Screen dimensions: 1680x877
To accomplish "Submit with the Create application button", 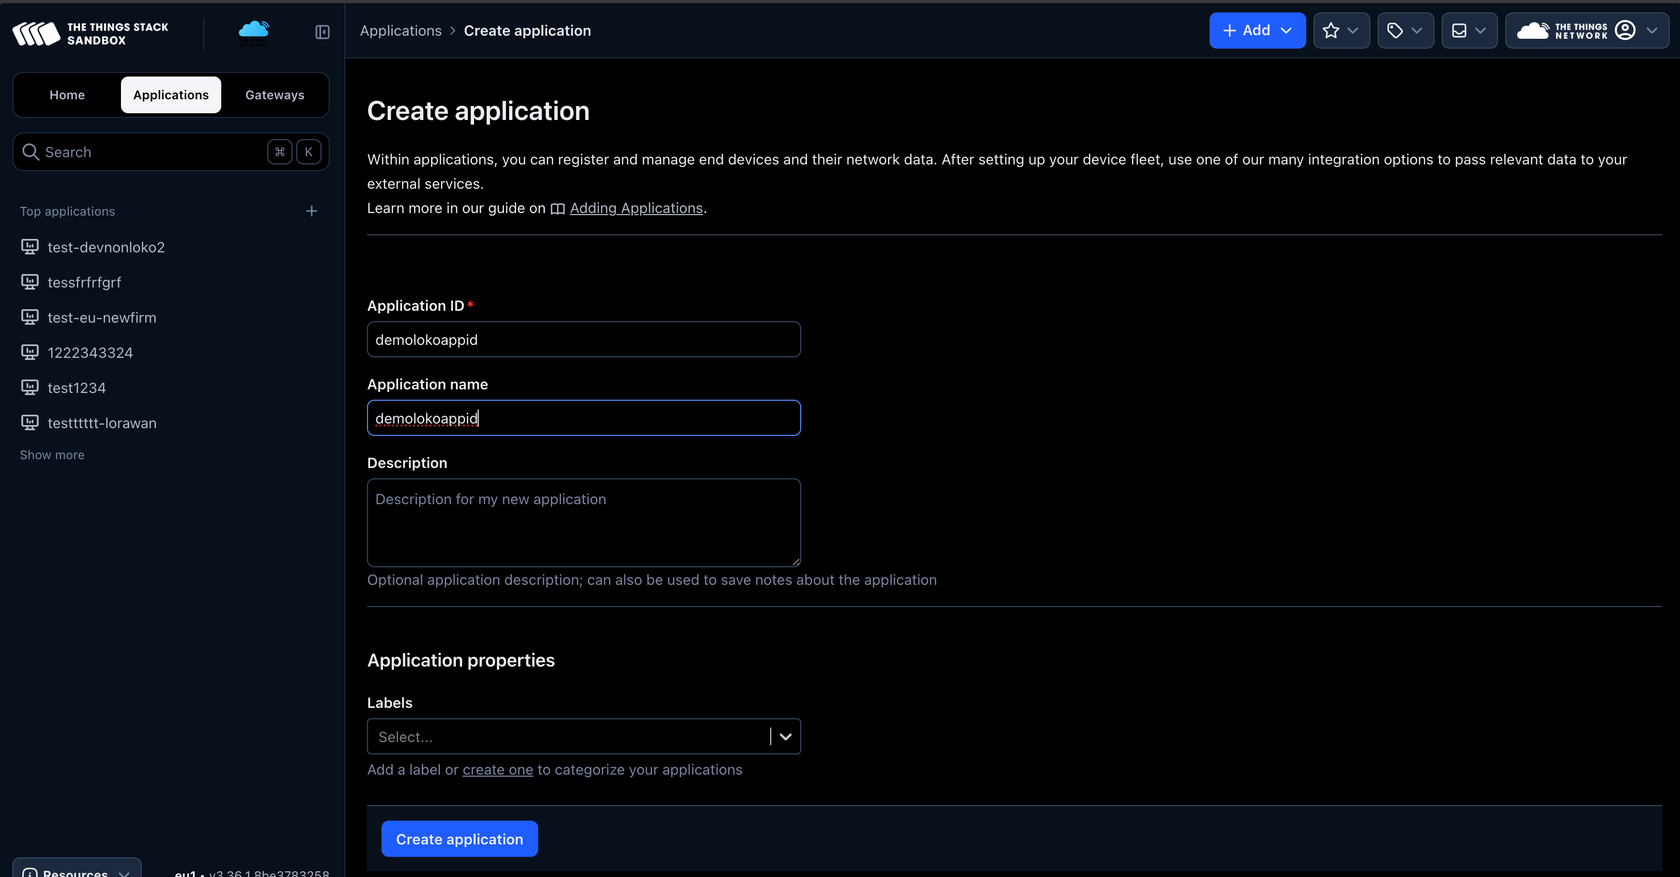I will (x=460, y=839).
